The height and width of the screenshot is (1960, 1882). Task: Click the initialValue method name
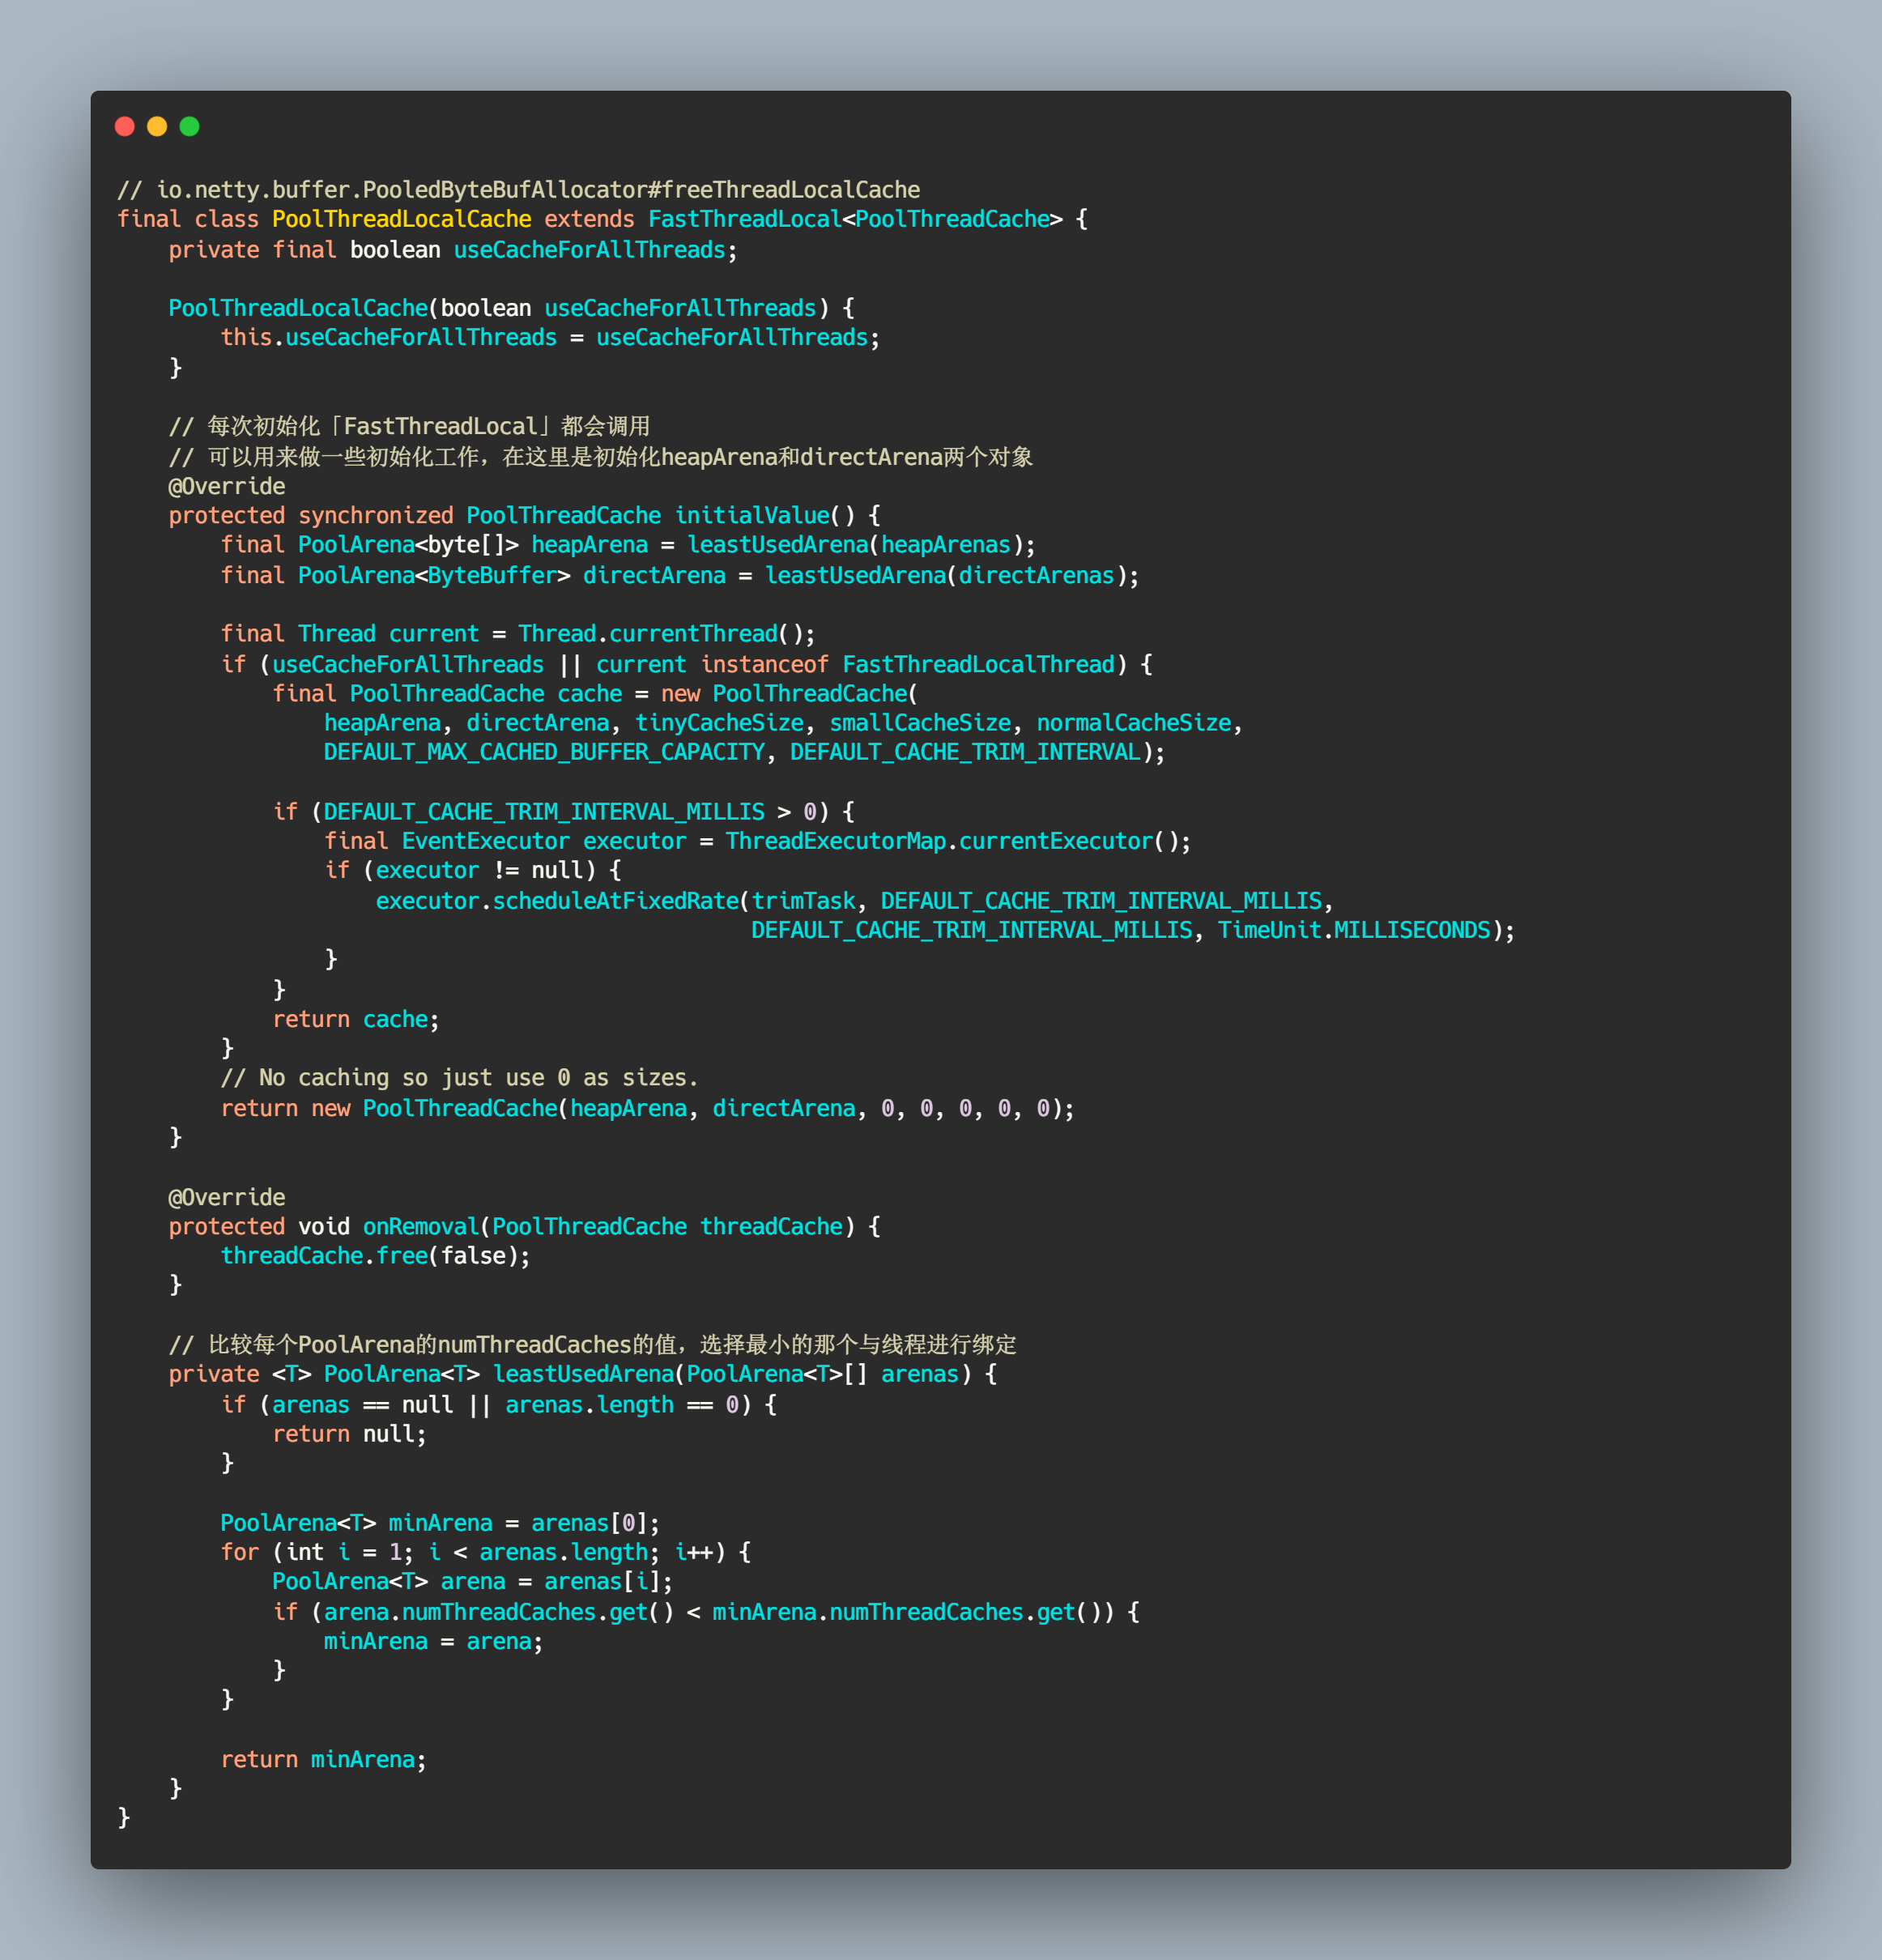[752, 515]
